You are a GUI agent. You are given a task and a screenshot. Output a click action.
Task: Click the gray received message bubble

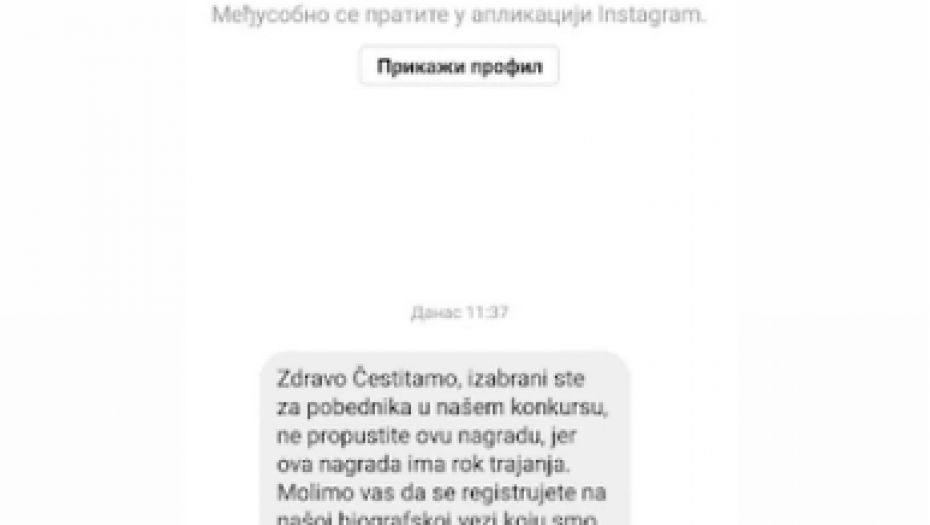[x=445, y=438]
